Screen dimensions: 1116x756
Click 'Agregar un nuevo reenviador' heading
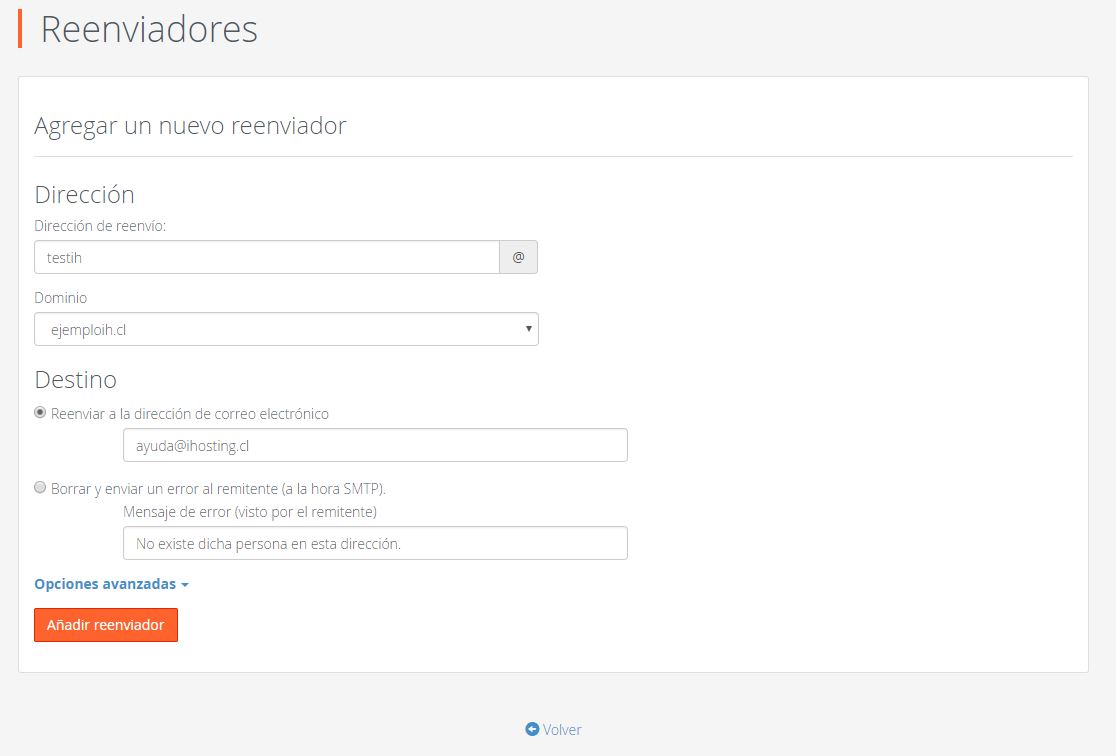(190, 125)
